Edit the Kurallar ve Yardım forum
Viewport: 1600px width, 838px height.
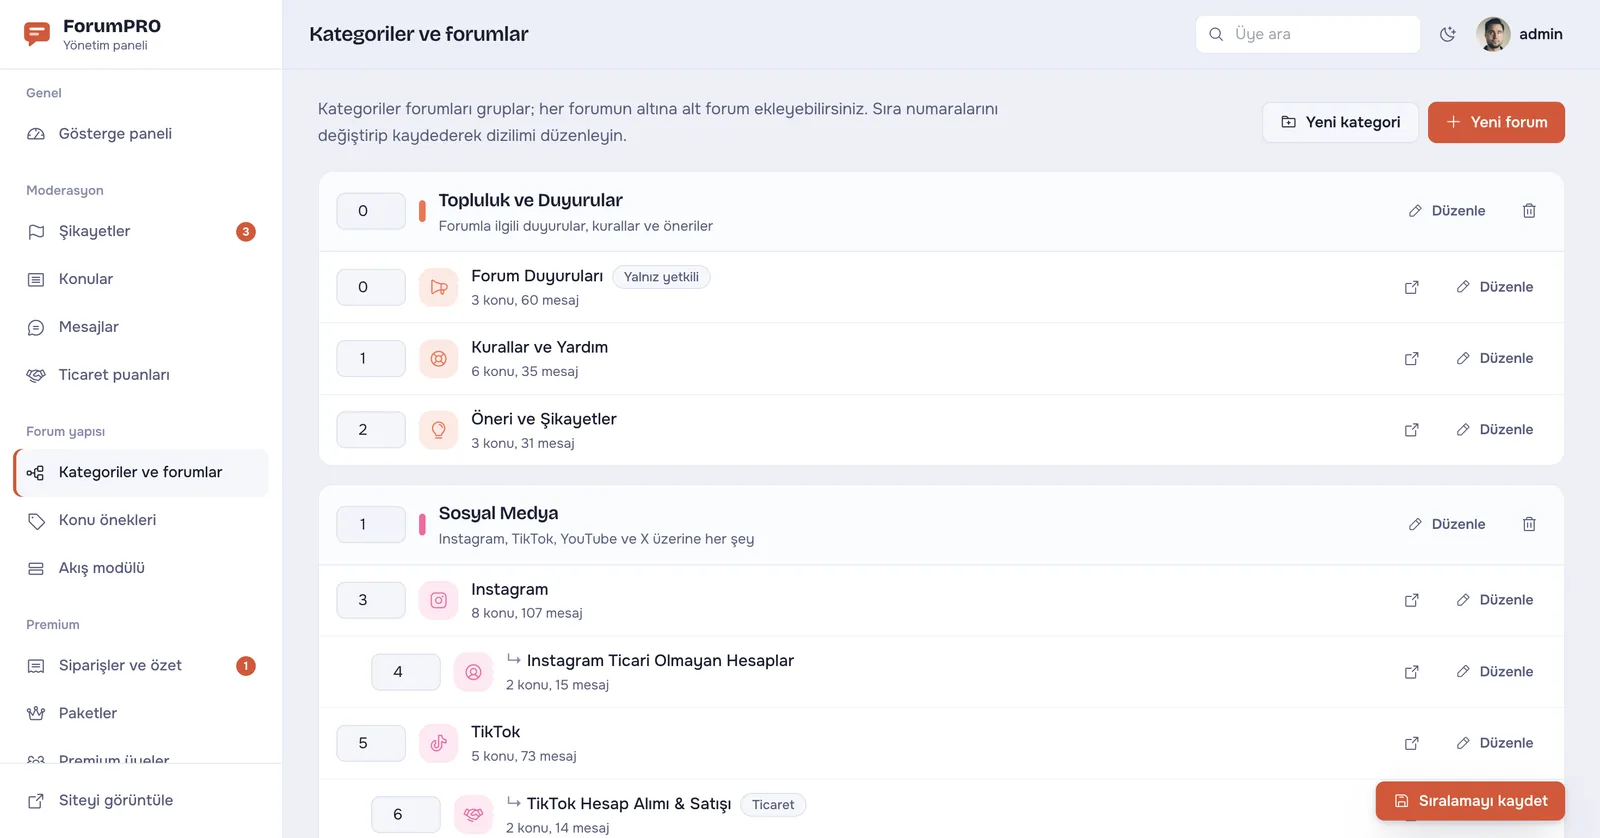[x=1495, y=358]
